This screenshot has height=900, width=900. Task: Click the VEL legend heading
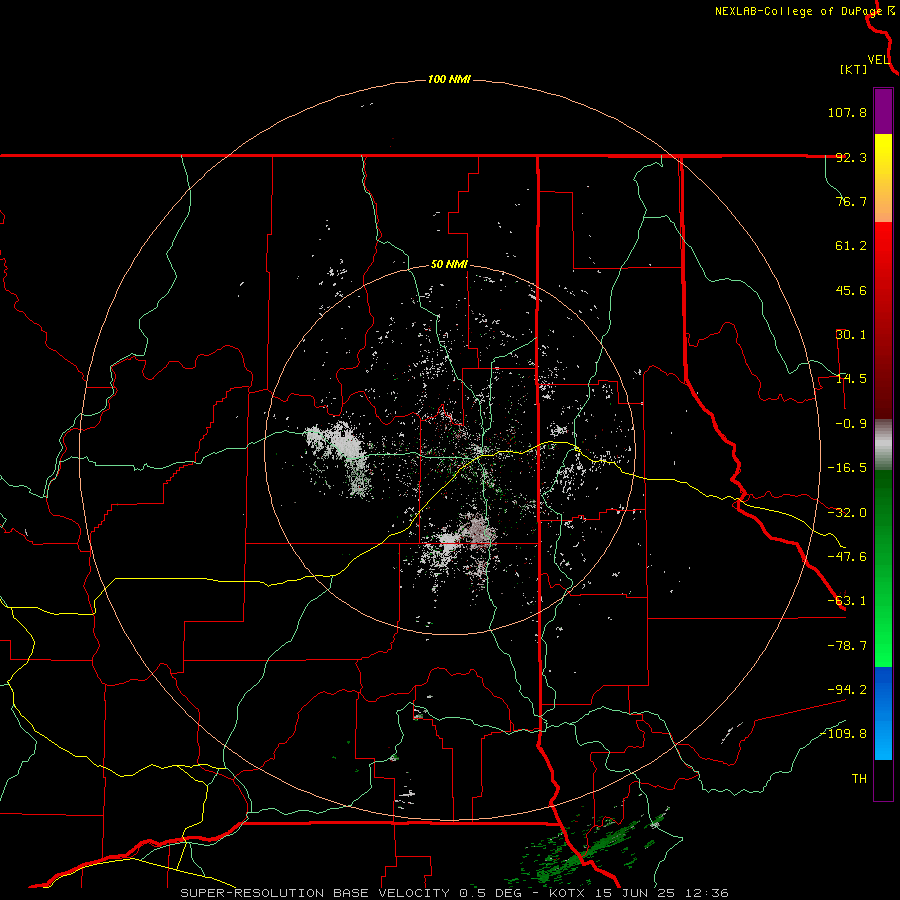coord(878,60)
